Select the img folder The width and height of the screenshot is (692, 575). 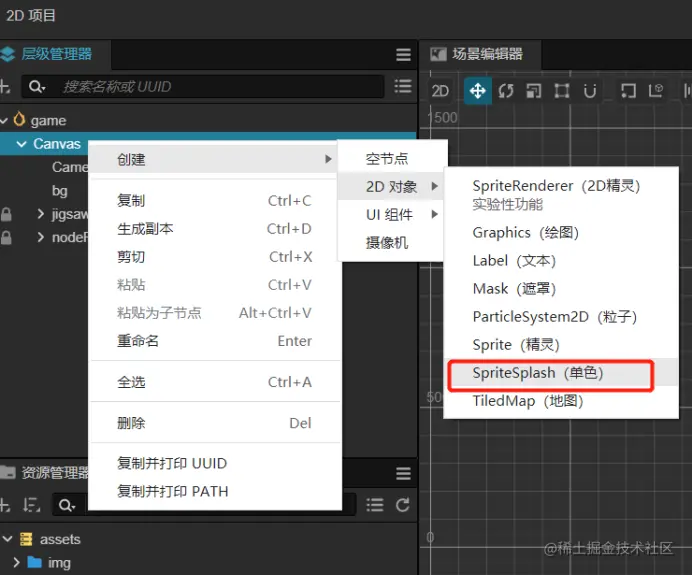click(59, 563)
